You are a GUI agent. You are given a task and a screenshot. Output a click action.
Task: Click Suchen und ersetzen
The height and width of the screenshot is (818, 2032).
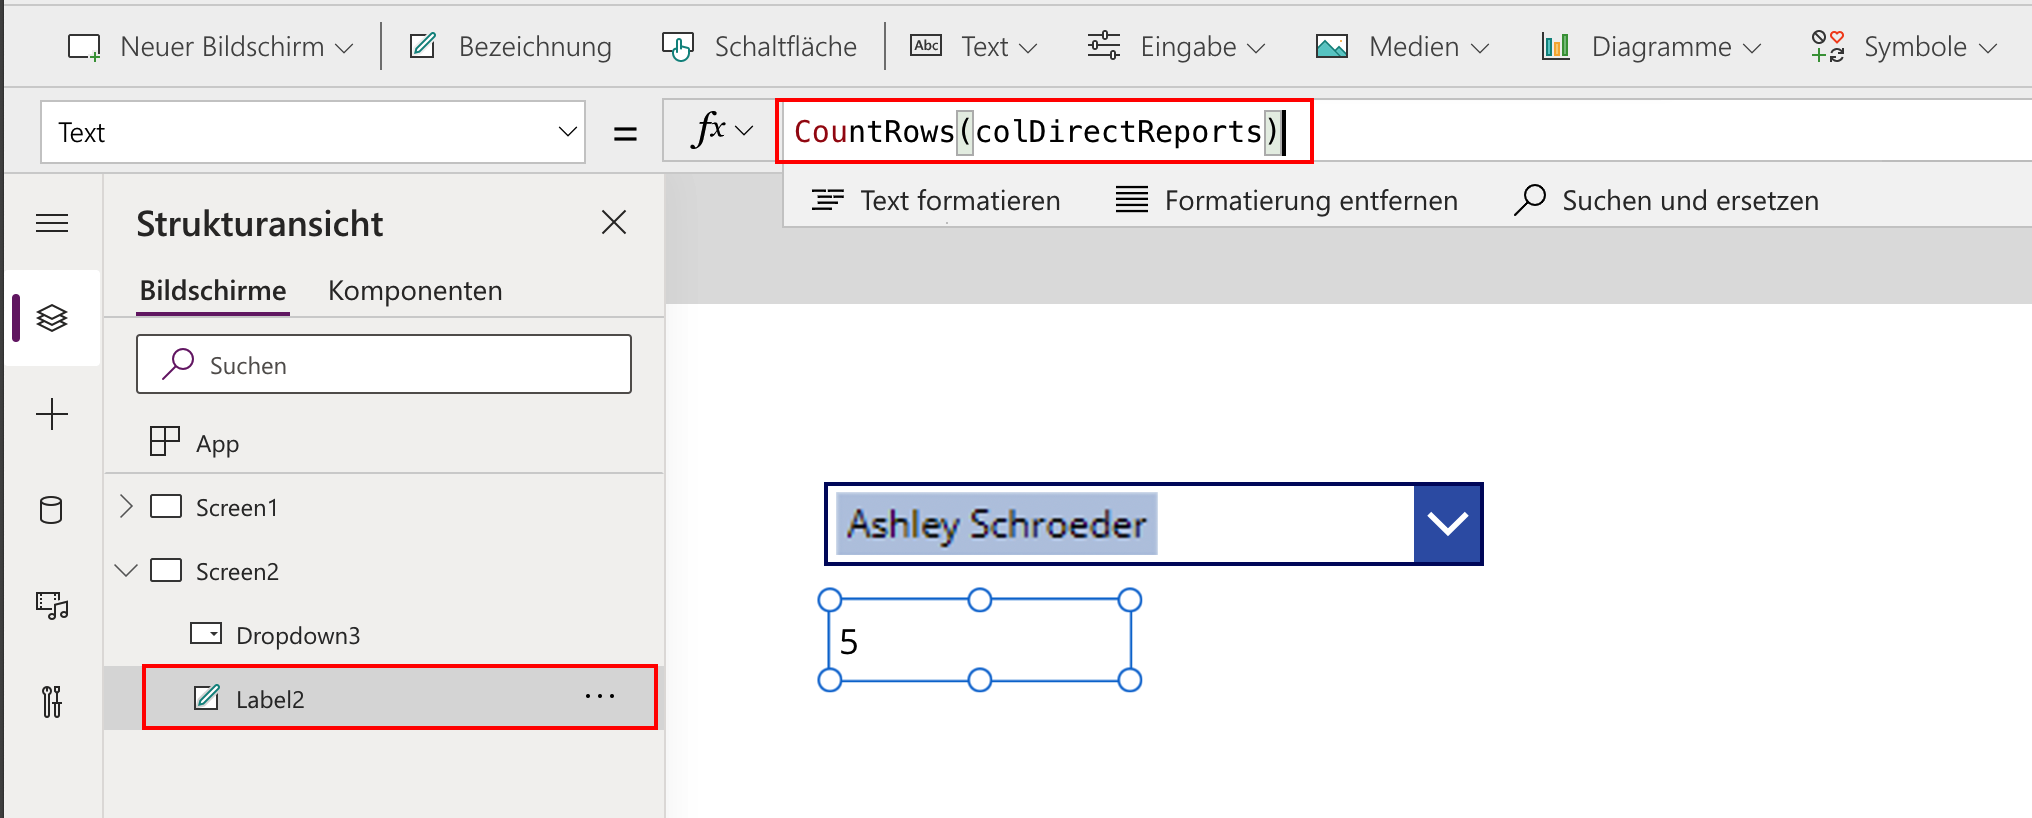click(1666, 201)
